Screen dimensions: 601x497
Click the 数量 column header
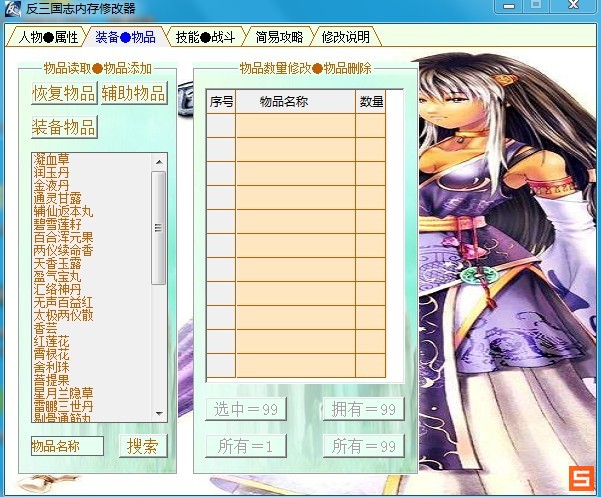(371, 102)
